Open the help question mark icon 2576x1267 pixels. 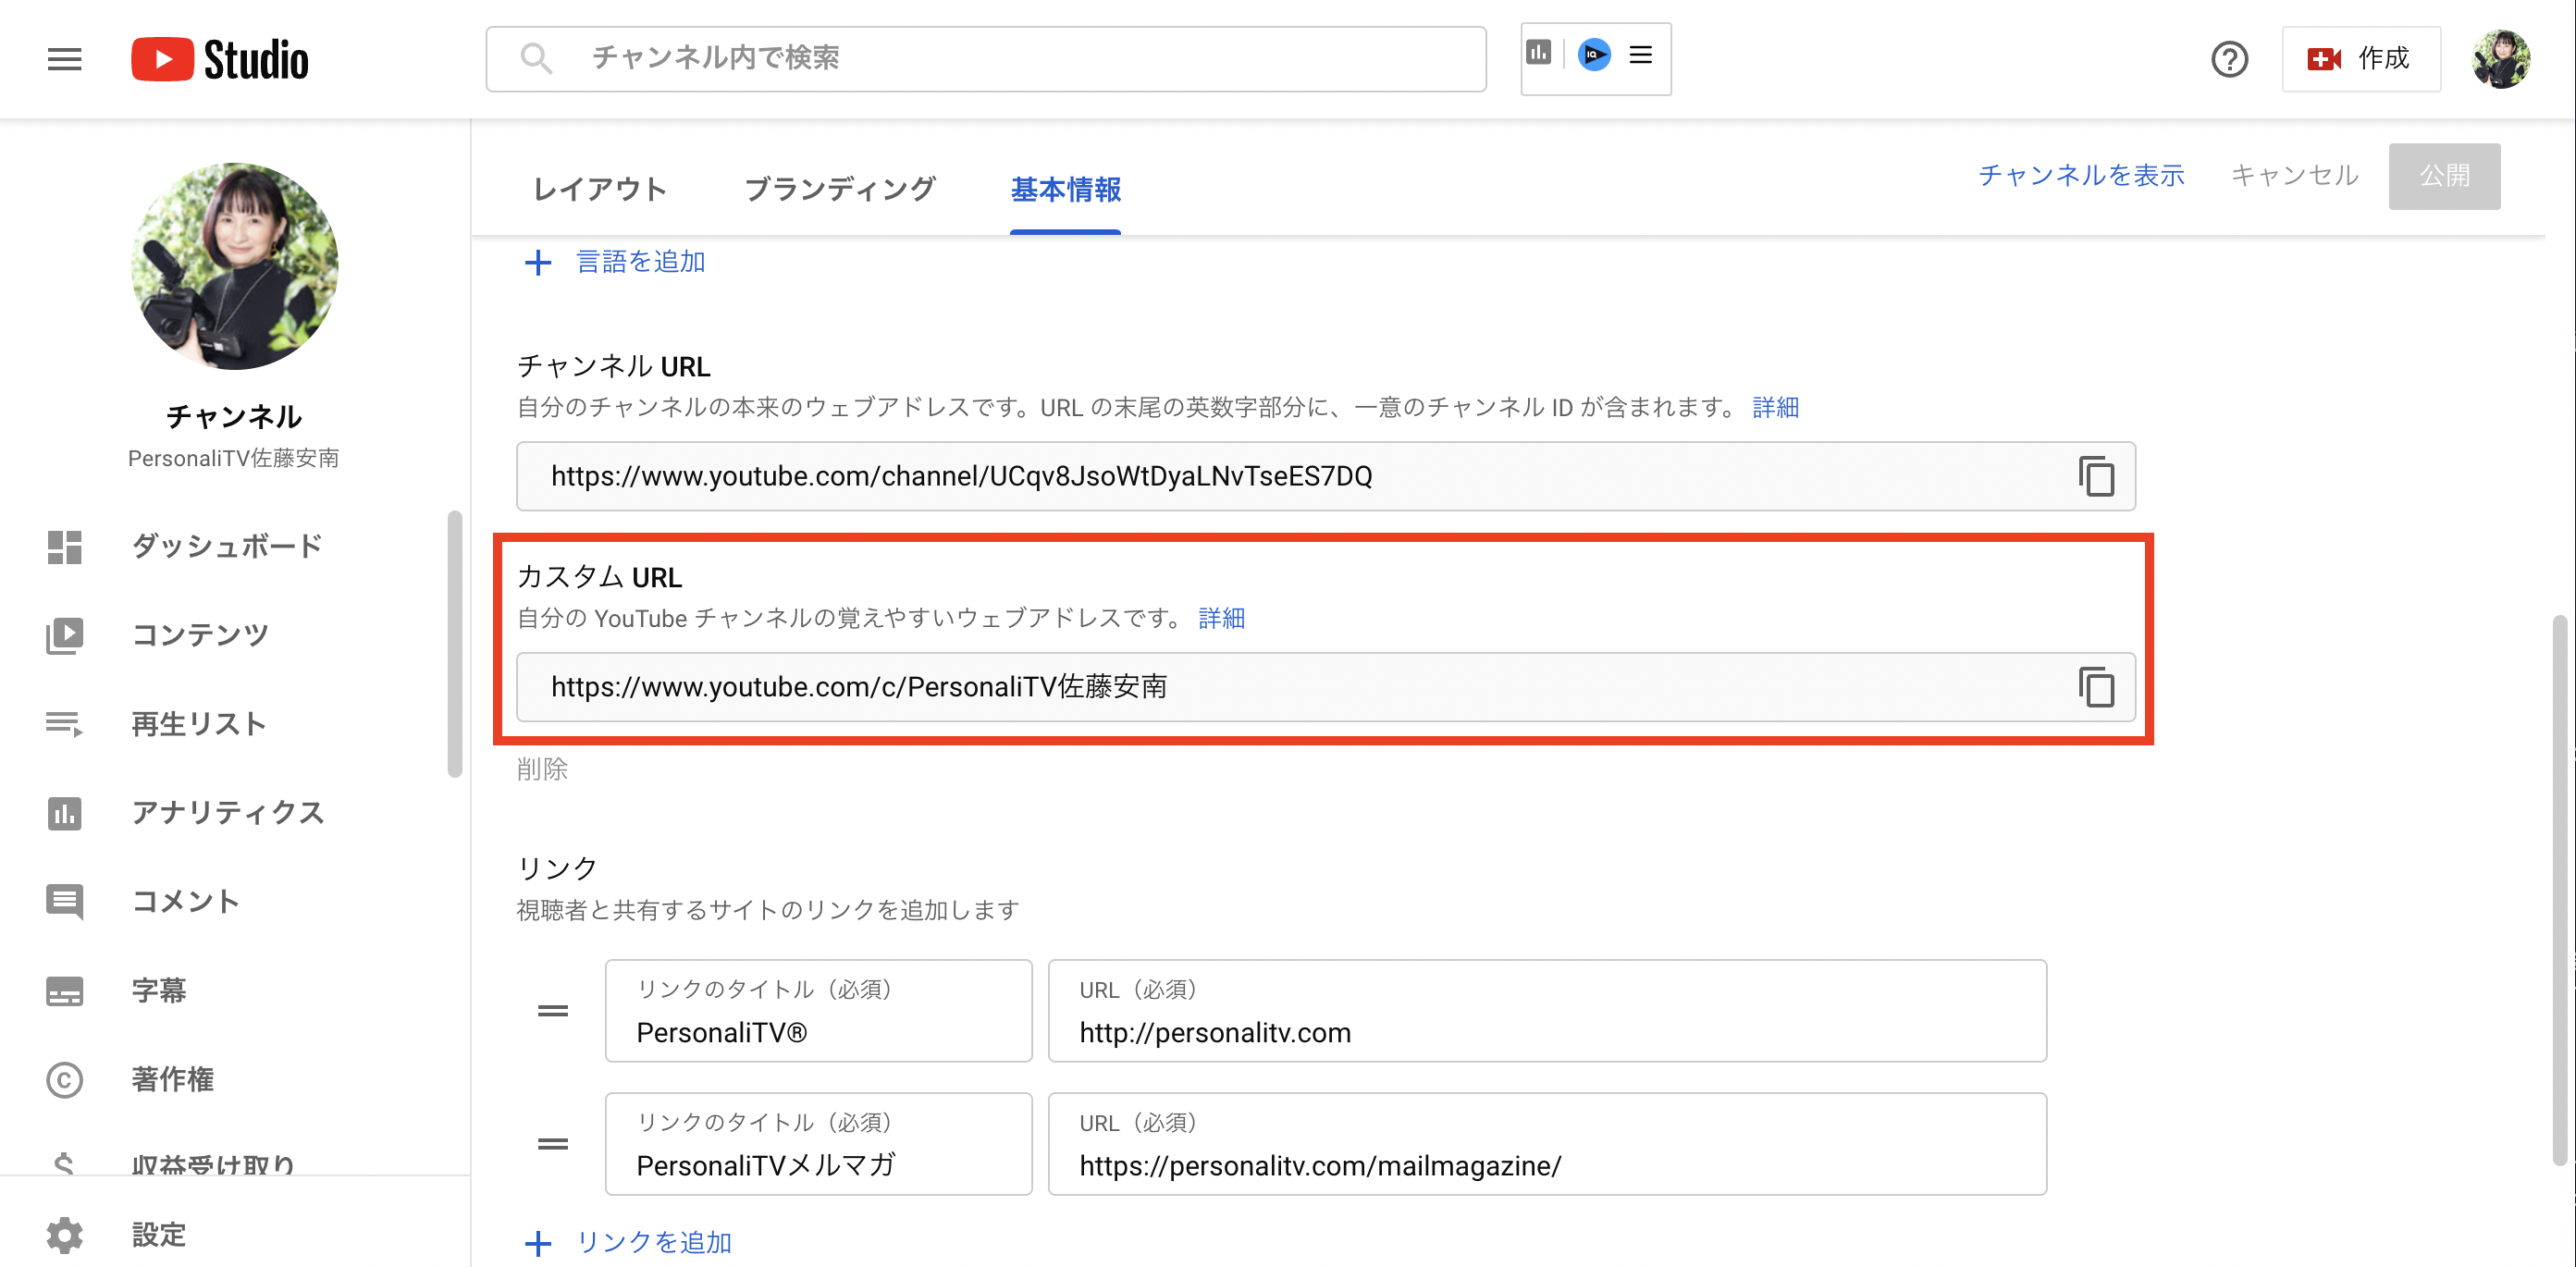(x=2229, y=59)
